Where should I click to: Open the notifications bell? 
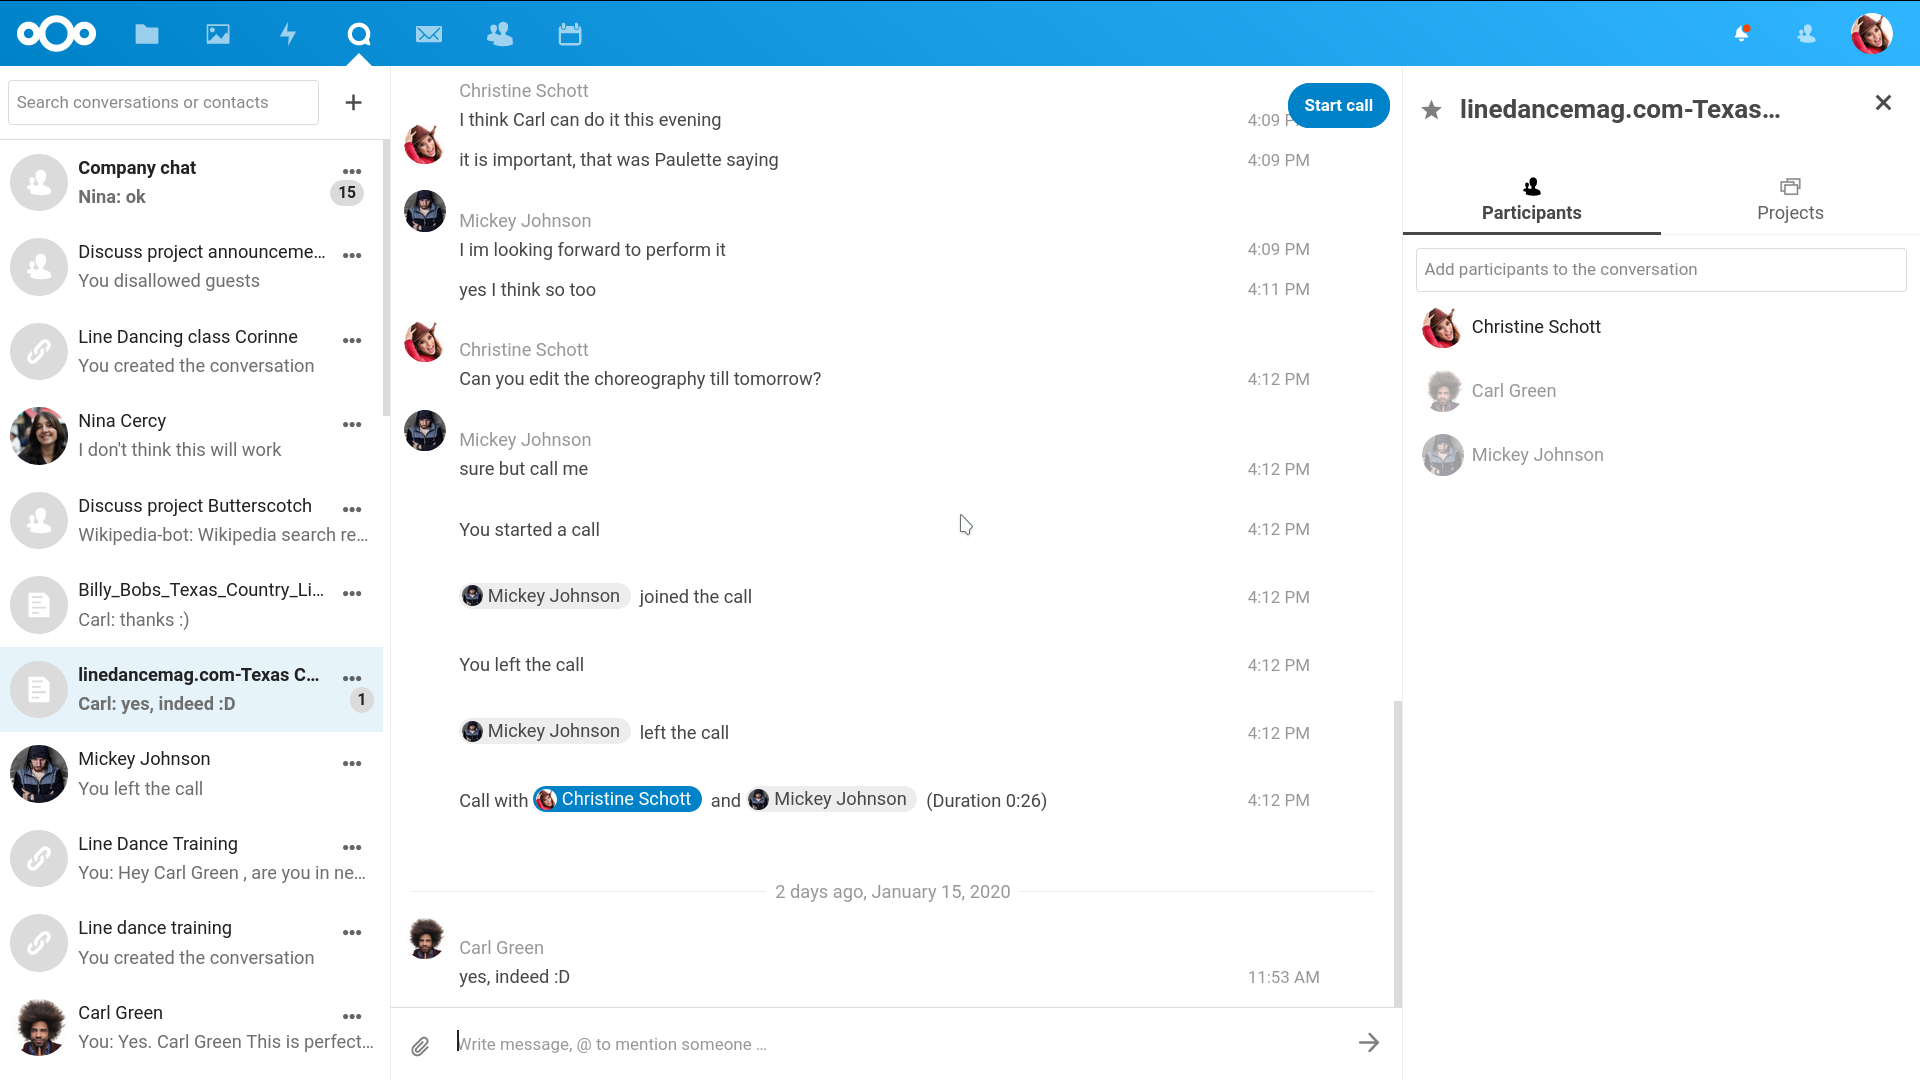[x=1741, y=33]
